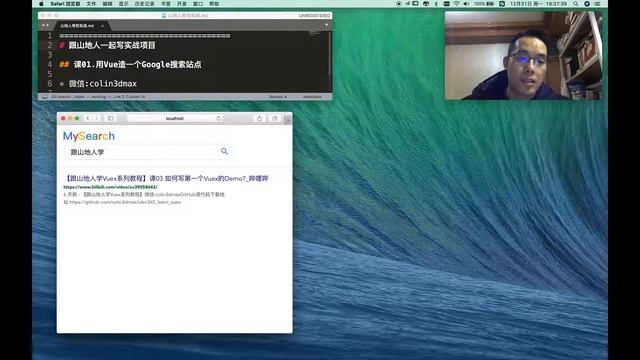Click the MySearch logo
Screen dimensions: 640x360
pyautogui.click(x=89, y=136)
